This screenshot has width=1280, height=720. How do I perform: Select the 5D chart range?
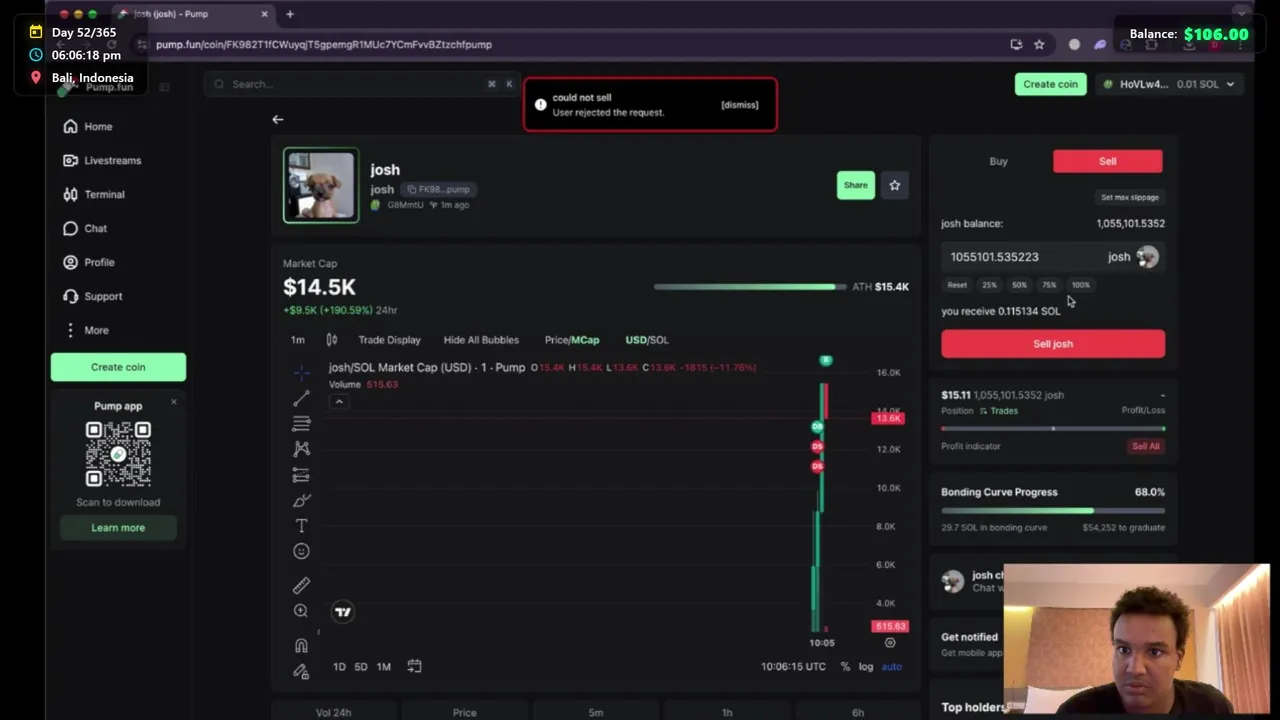[x=361, y=667]
